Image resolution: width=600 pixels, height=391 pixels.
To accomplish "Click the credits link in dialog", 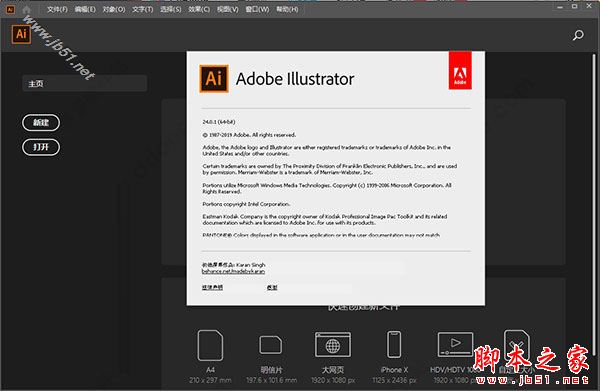I will (x=272, y=287).
